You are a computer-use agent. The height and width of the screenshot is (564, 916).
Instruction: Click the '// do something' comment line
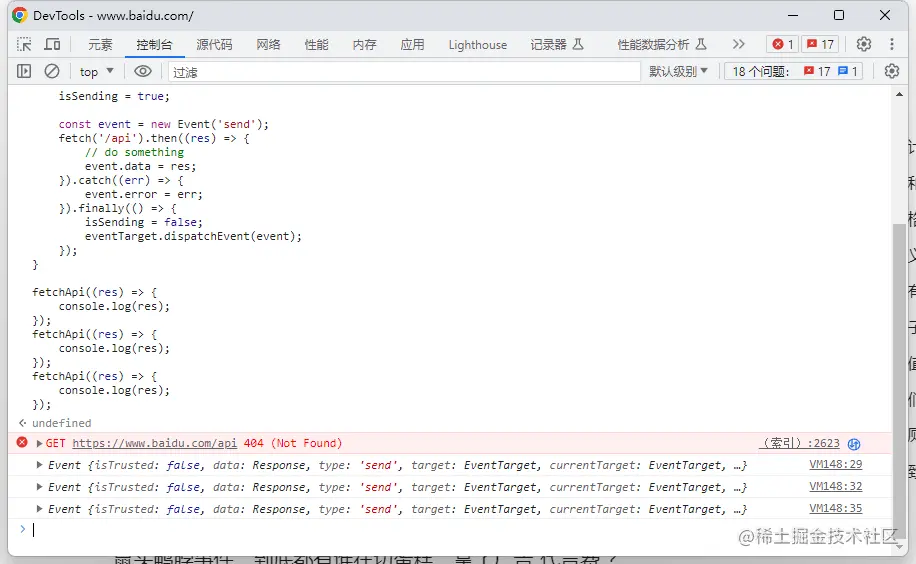click(134, 152)
